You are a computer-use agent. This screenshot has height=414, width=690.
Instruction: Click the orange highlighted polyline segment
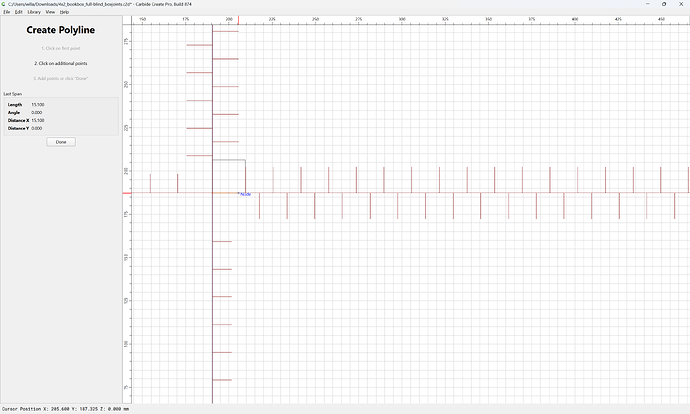coord(225,193)
